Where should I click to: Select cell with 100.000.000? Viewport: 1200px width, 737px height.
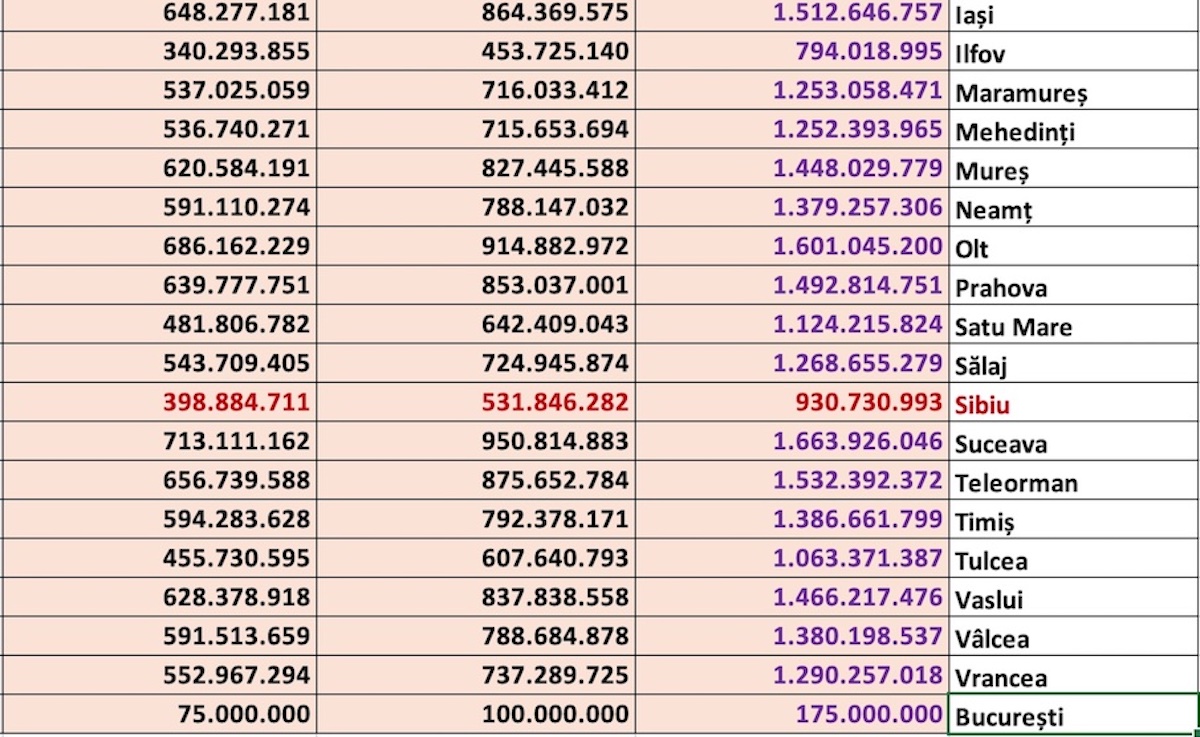(x=476, y=716)
